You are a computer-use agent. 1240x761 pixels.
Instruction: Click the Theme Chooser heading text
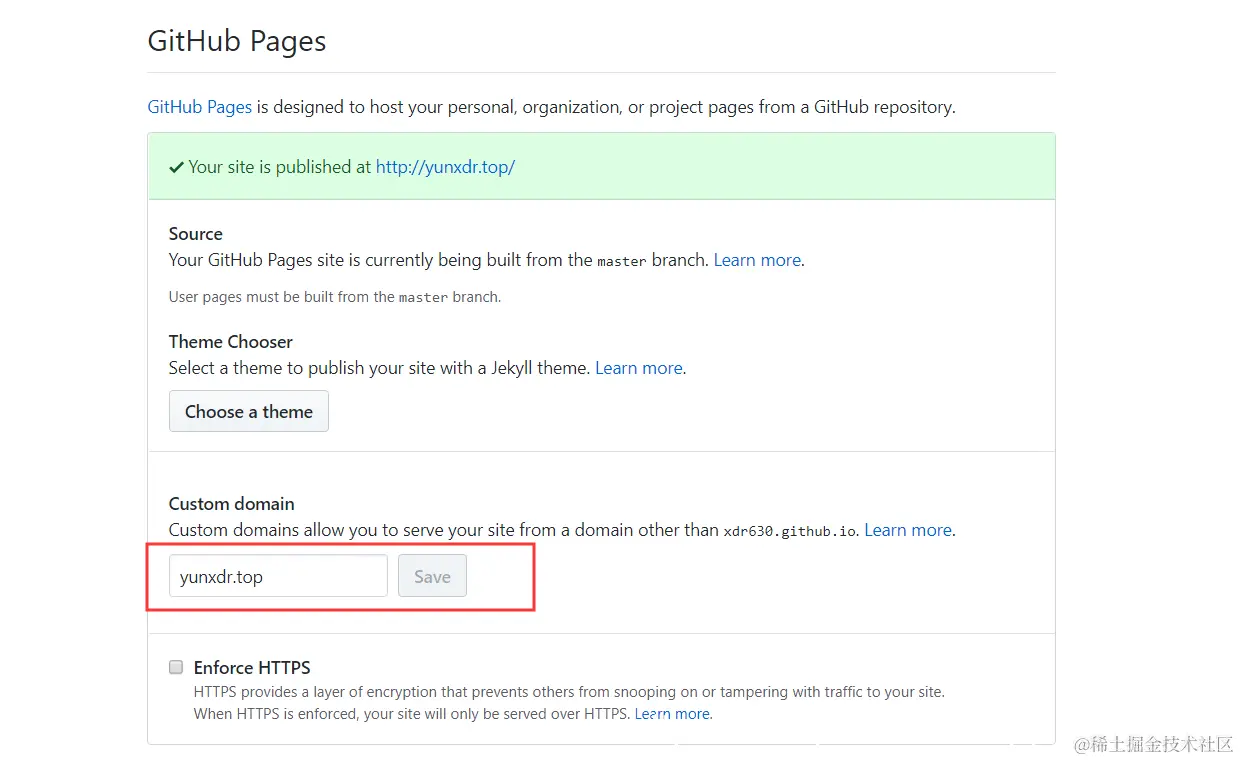pos(231,342)
